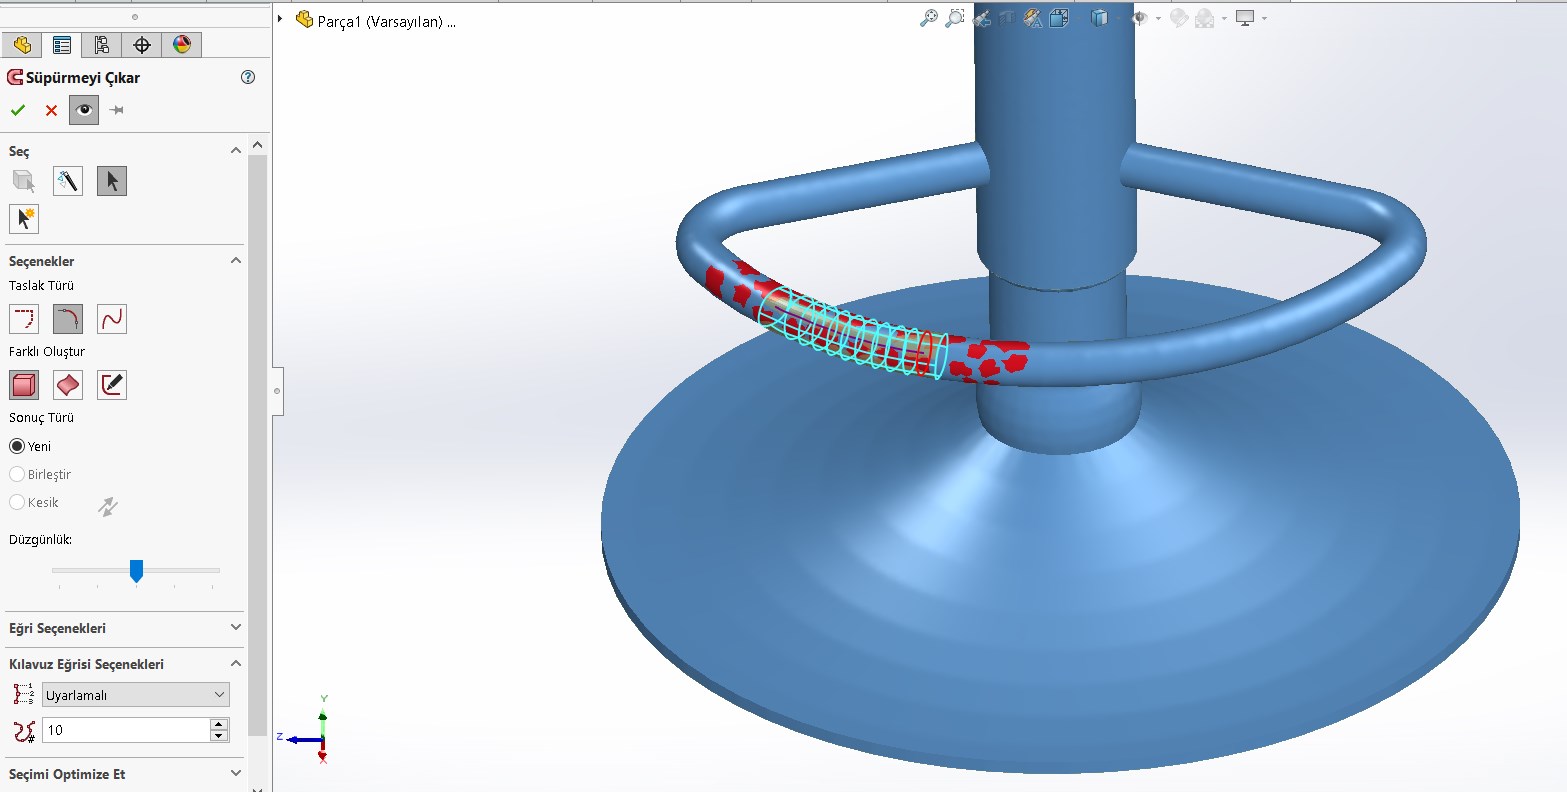The width and height of the screenshot is (1567, 792).
Task: Click the property panel scrollbar thumb
Action: coord(257,445)
